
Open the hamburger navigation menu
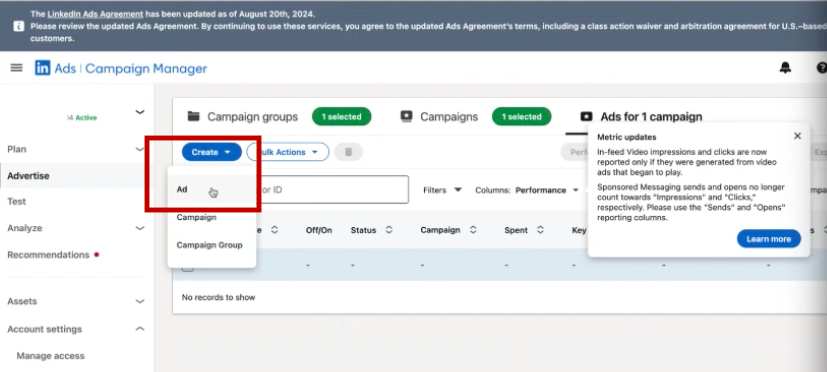tap(16, 68)
